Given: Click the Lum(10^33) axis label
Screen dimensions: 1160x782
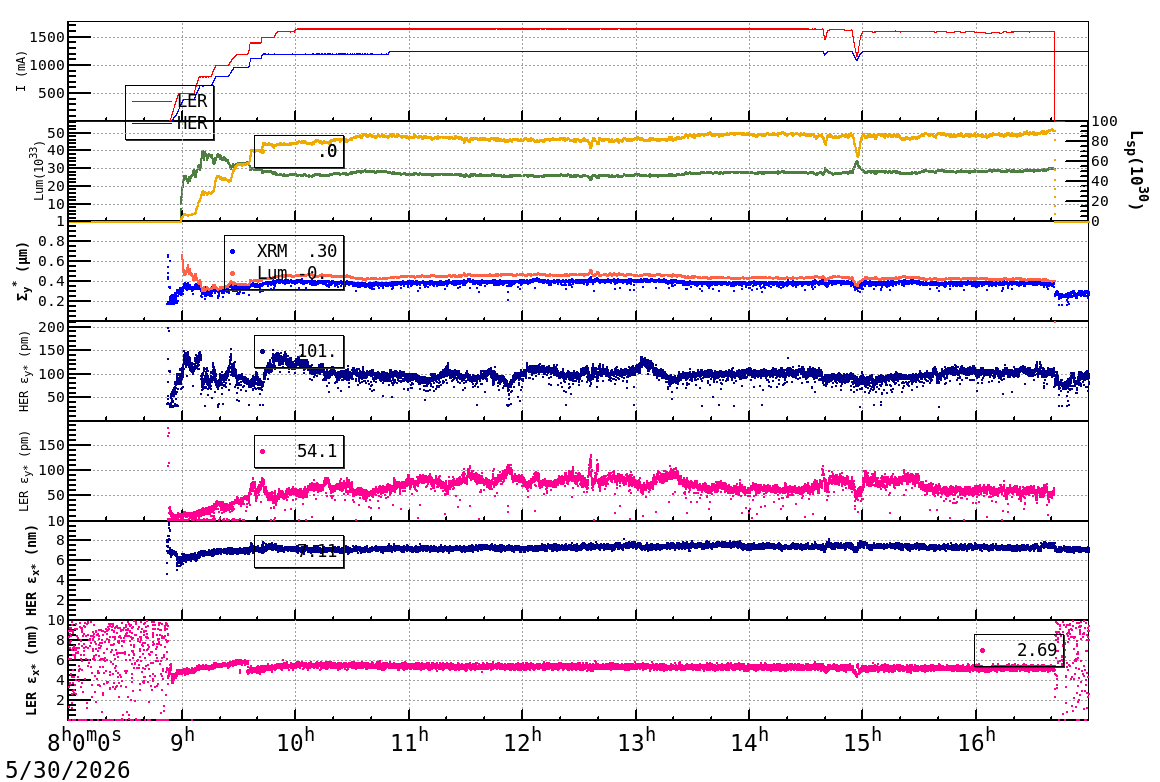Looking at the screenshot, I should tap(38, 171).
